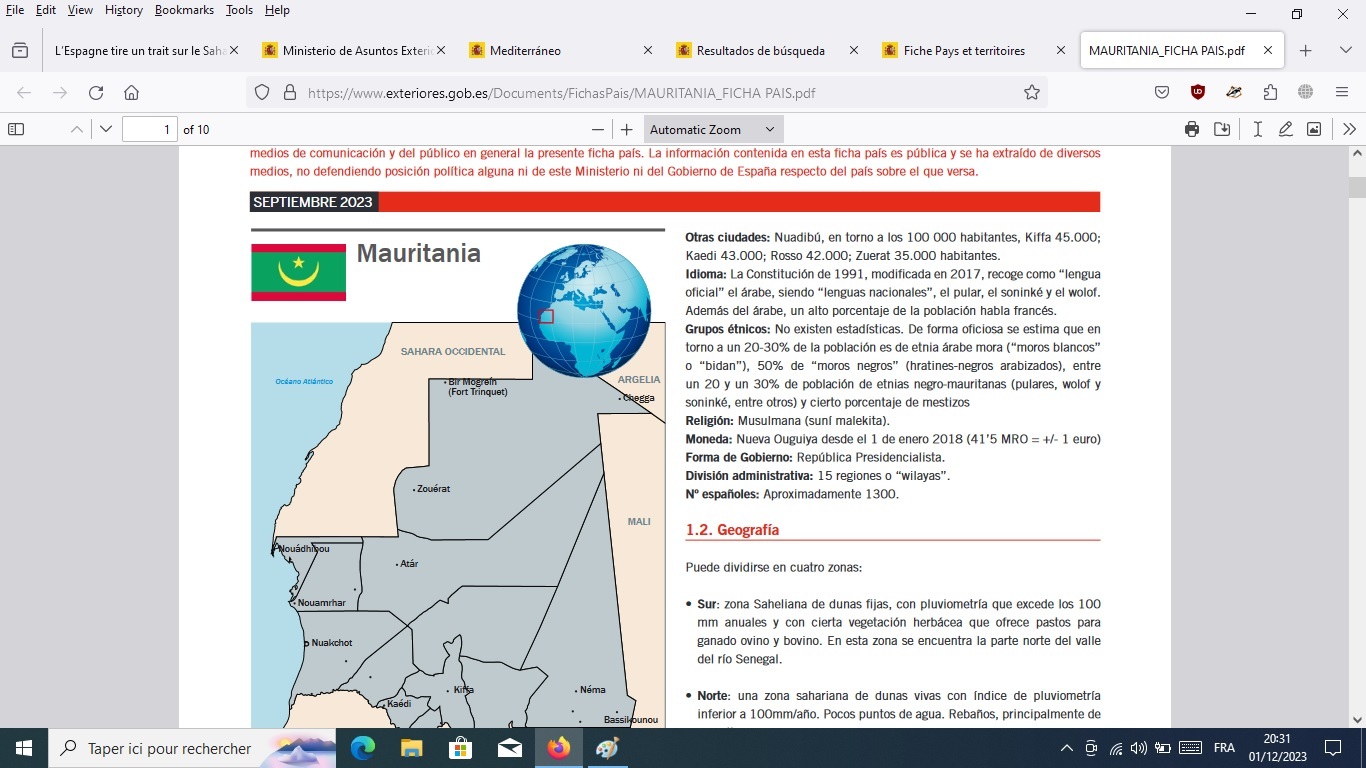The height and width of the screenshot is (768, 1366).
Task: Show hidden system tray icons
Action: click(x=1067, y=748)
